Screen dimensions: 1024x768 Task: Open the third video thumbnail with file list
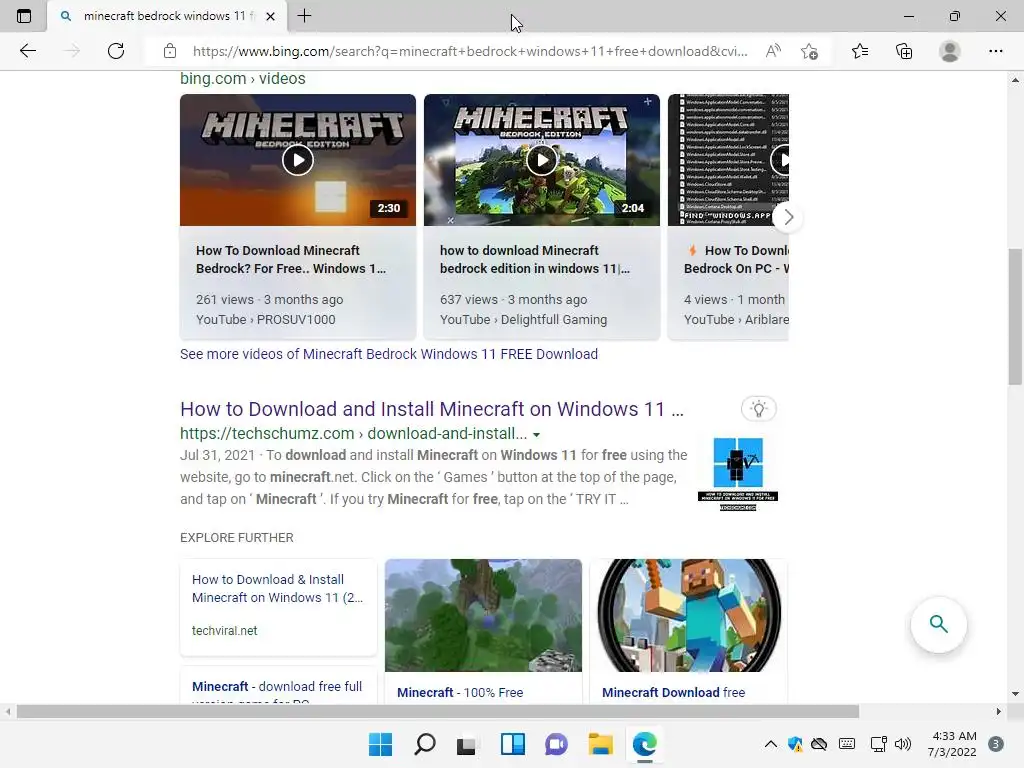click(728, 160)
